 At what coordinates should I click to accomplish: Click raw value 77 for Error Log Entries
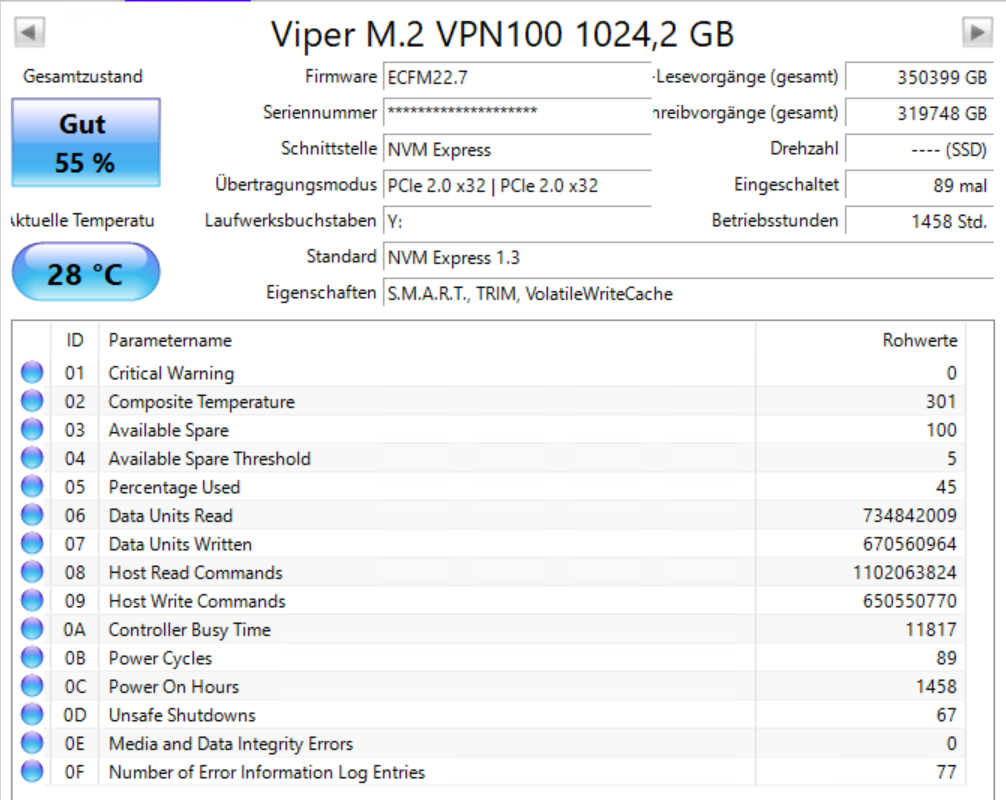point(946,772)
